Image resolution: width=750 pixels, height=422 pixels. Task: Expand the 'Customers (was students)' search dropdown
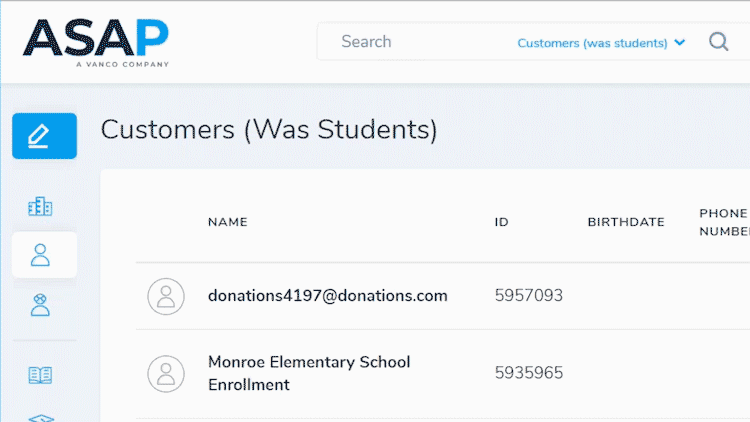coord(601,43)
